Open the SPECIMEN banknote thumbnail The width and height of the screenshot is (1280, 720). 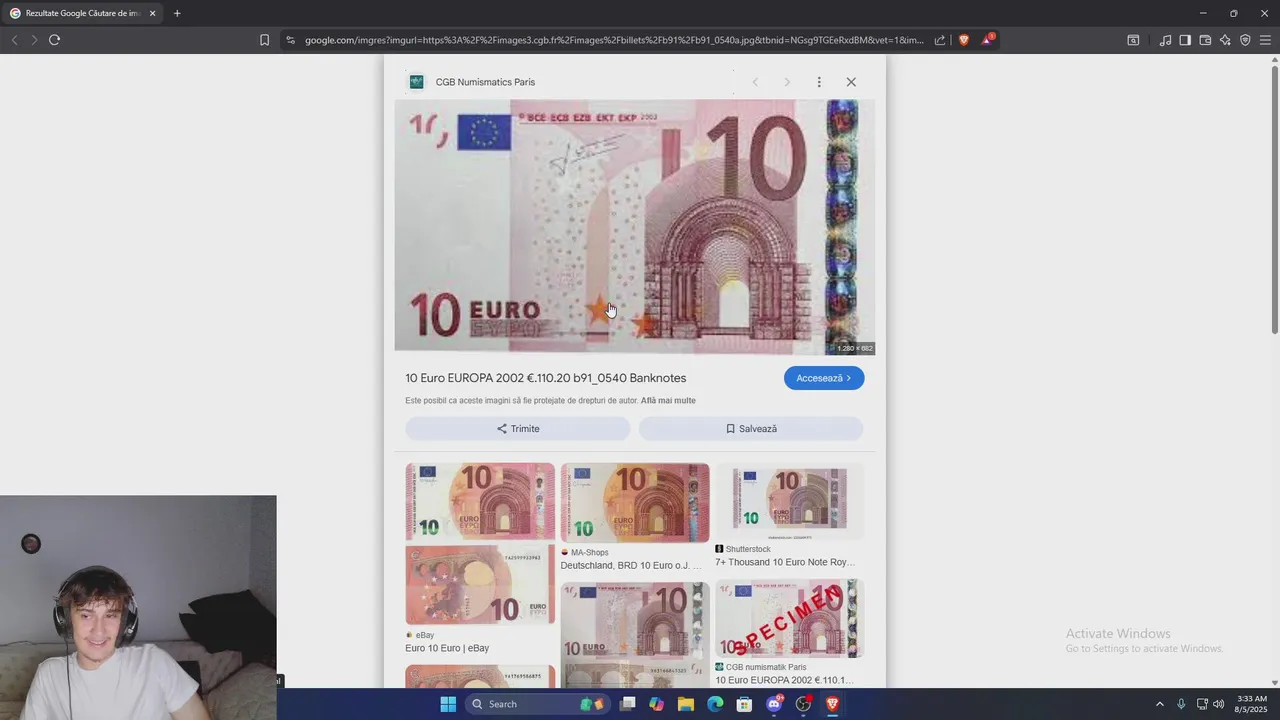coord(790,619)
